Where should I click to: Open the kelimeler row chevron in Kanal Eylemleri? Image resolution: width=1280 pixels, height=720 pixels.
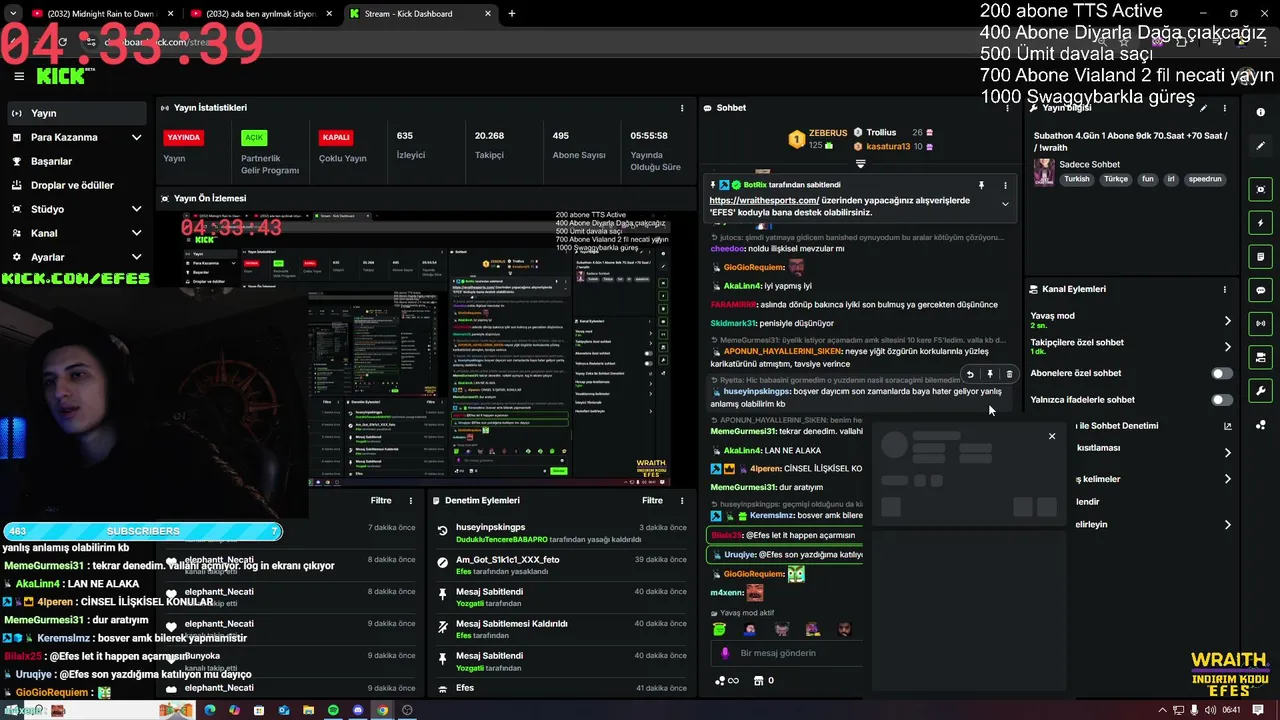click(1228, 479)
